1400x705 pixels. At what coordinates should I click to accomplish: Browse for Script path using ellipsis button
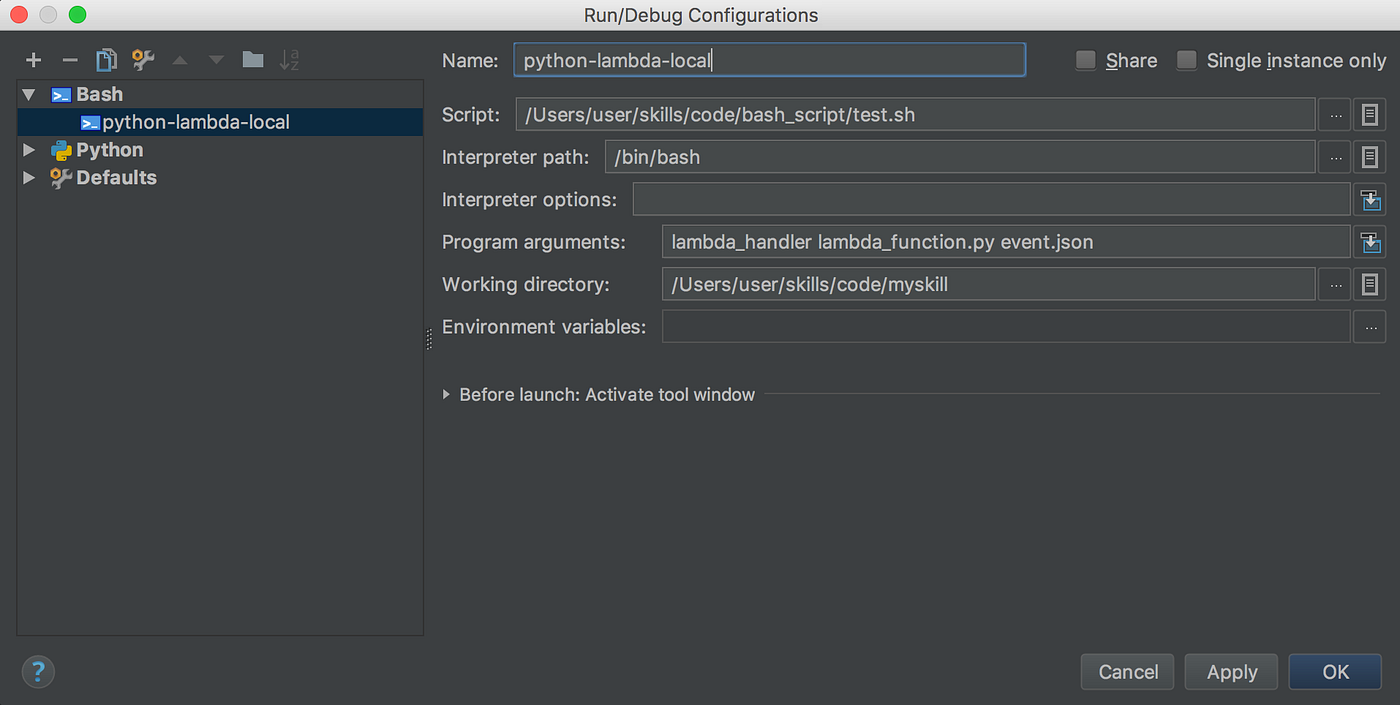[x=1335, y=115]
